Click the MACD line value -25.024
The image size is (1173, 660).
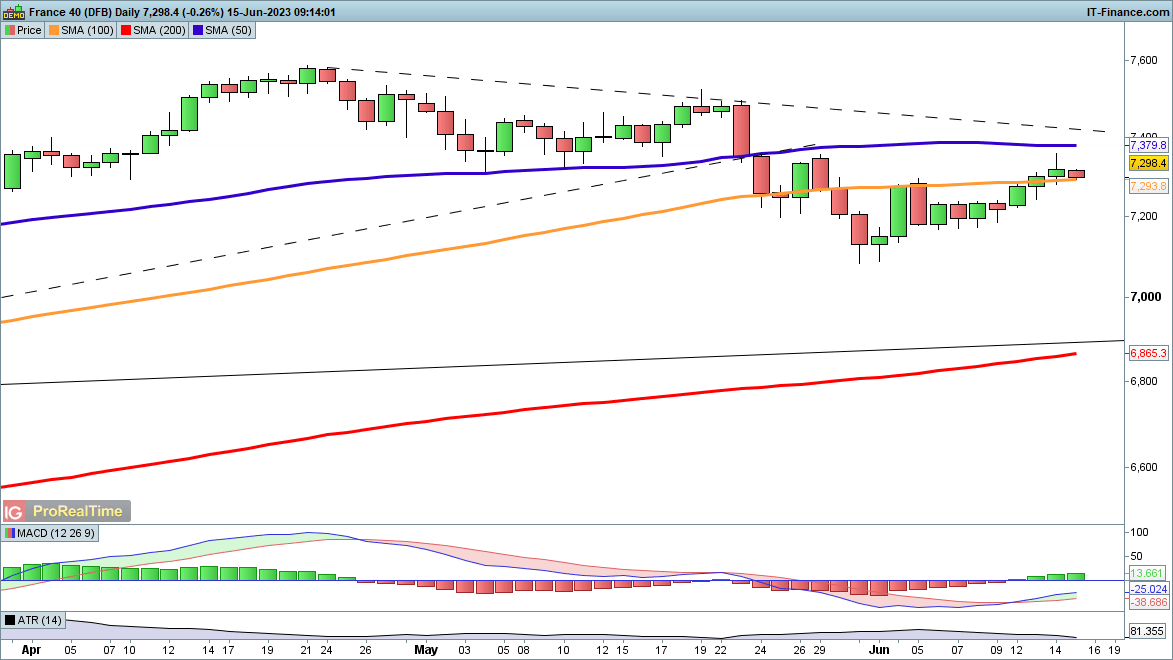tap(1148, 590)
